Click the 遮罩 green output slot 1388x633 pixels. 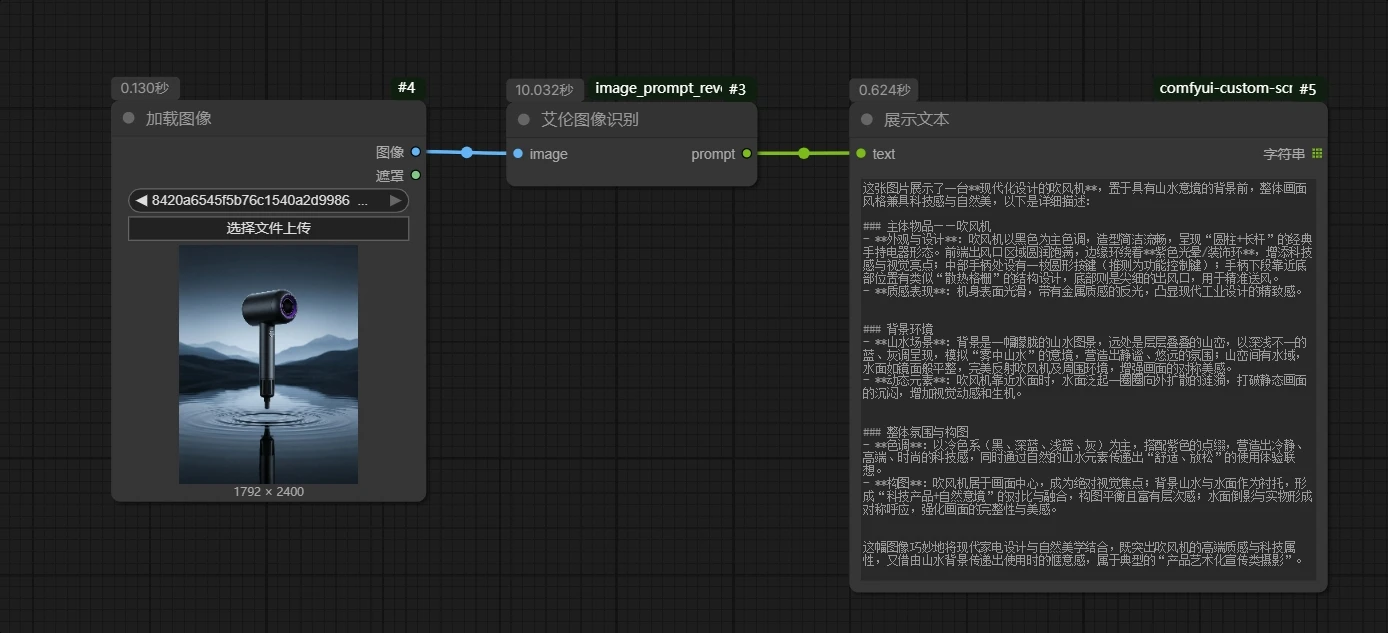[416, 175]
